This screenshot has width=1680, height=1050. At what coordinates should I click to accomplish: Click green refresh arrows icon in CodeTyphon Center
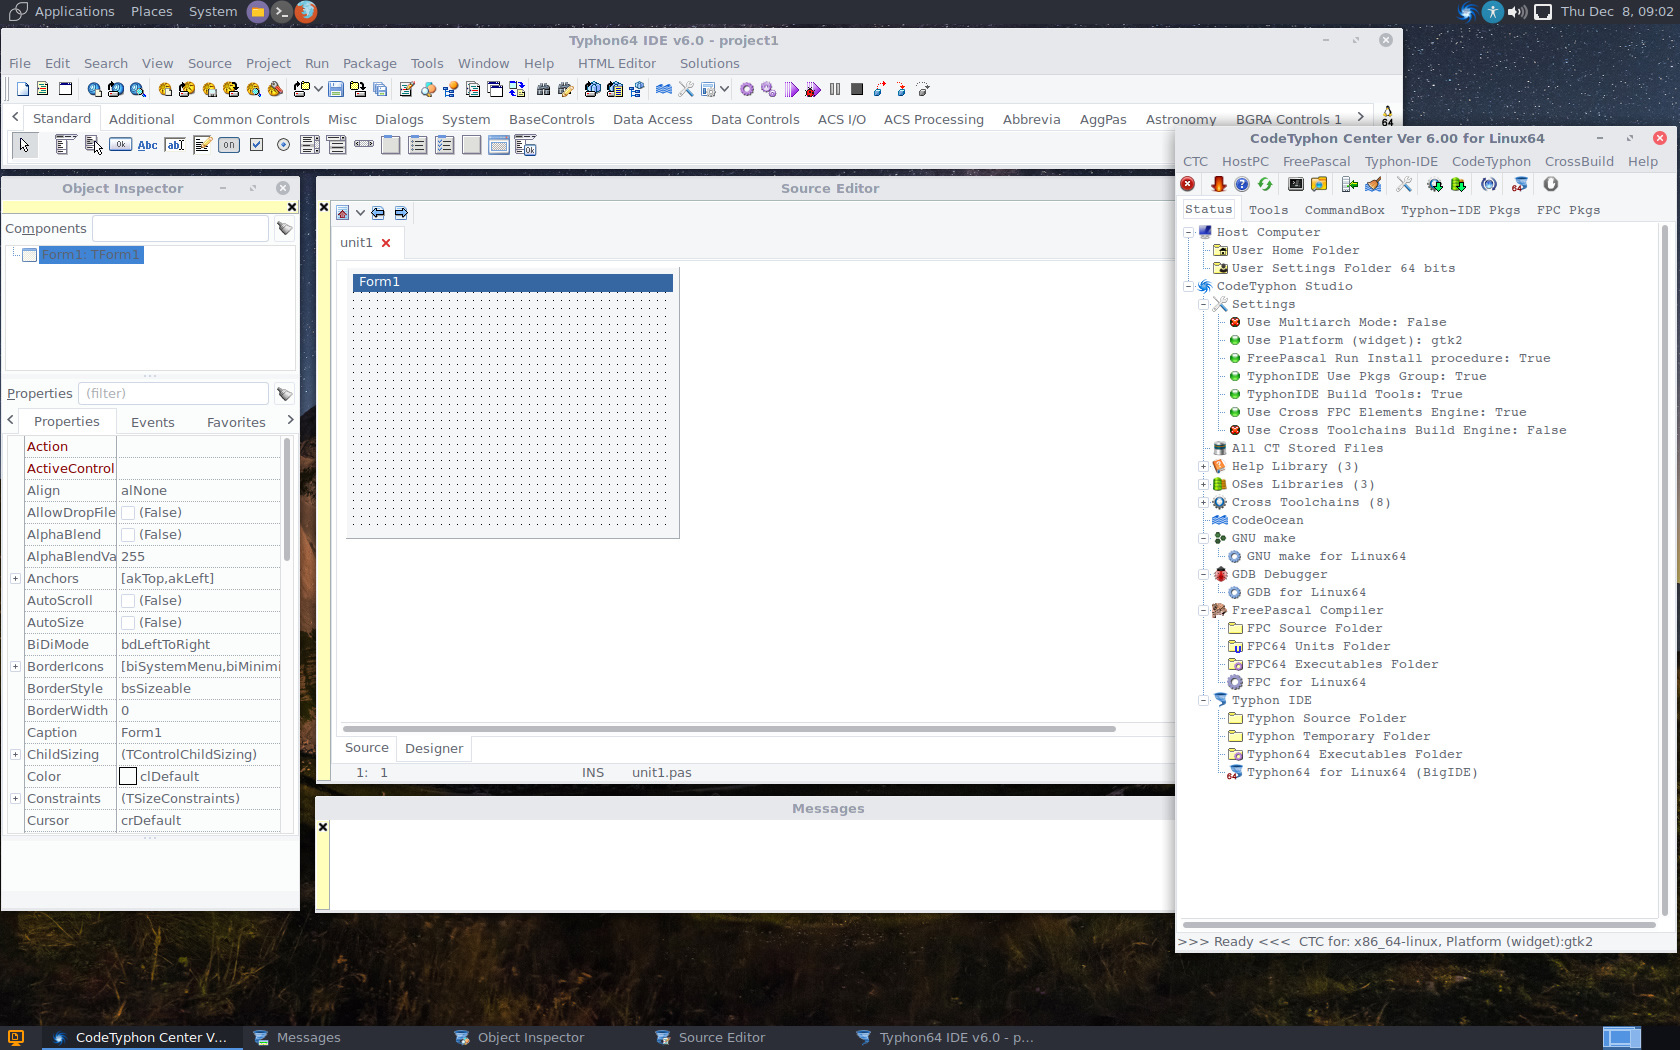(1265, 184)
